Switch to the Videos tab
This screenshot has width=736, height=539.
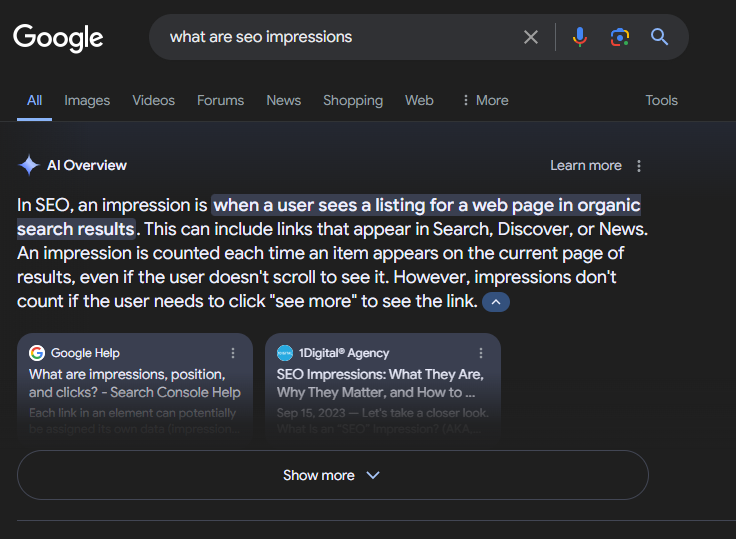153,100
